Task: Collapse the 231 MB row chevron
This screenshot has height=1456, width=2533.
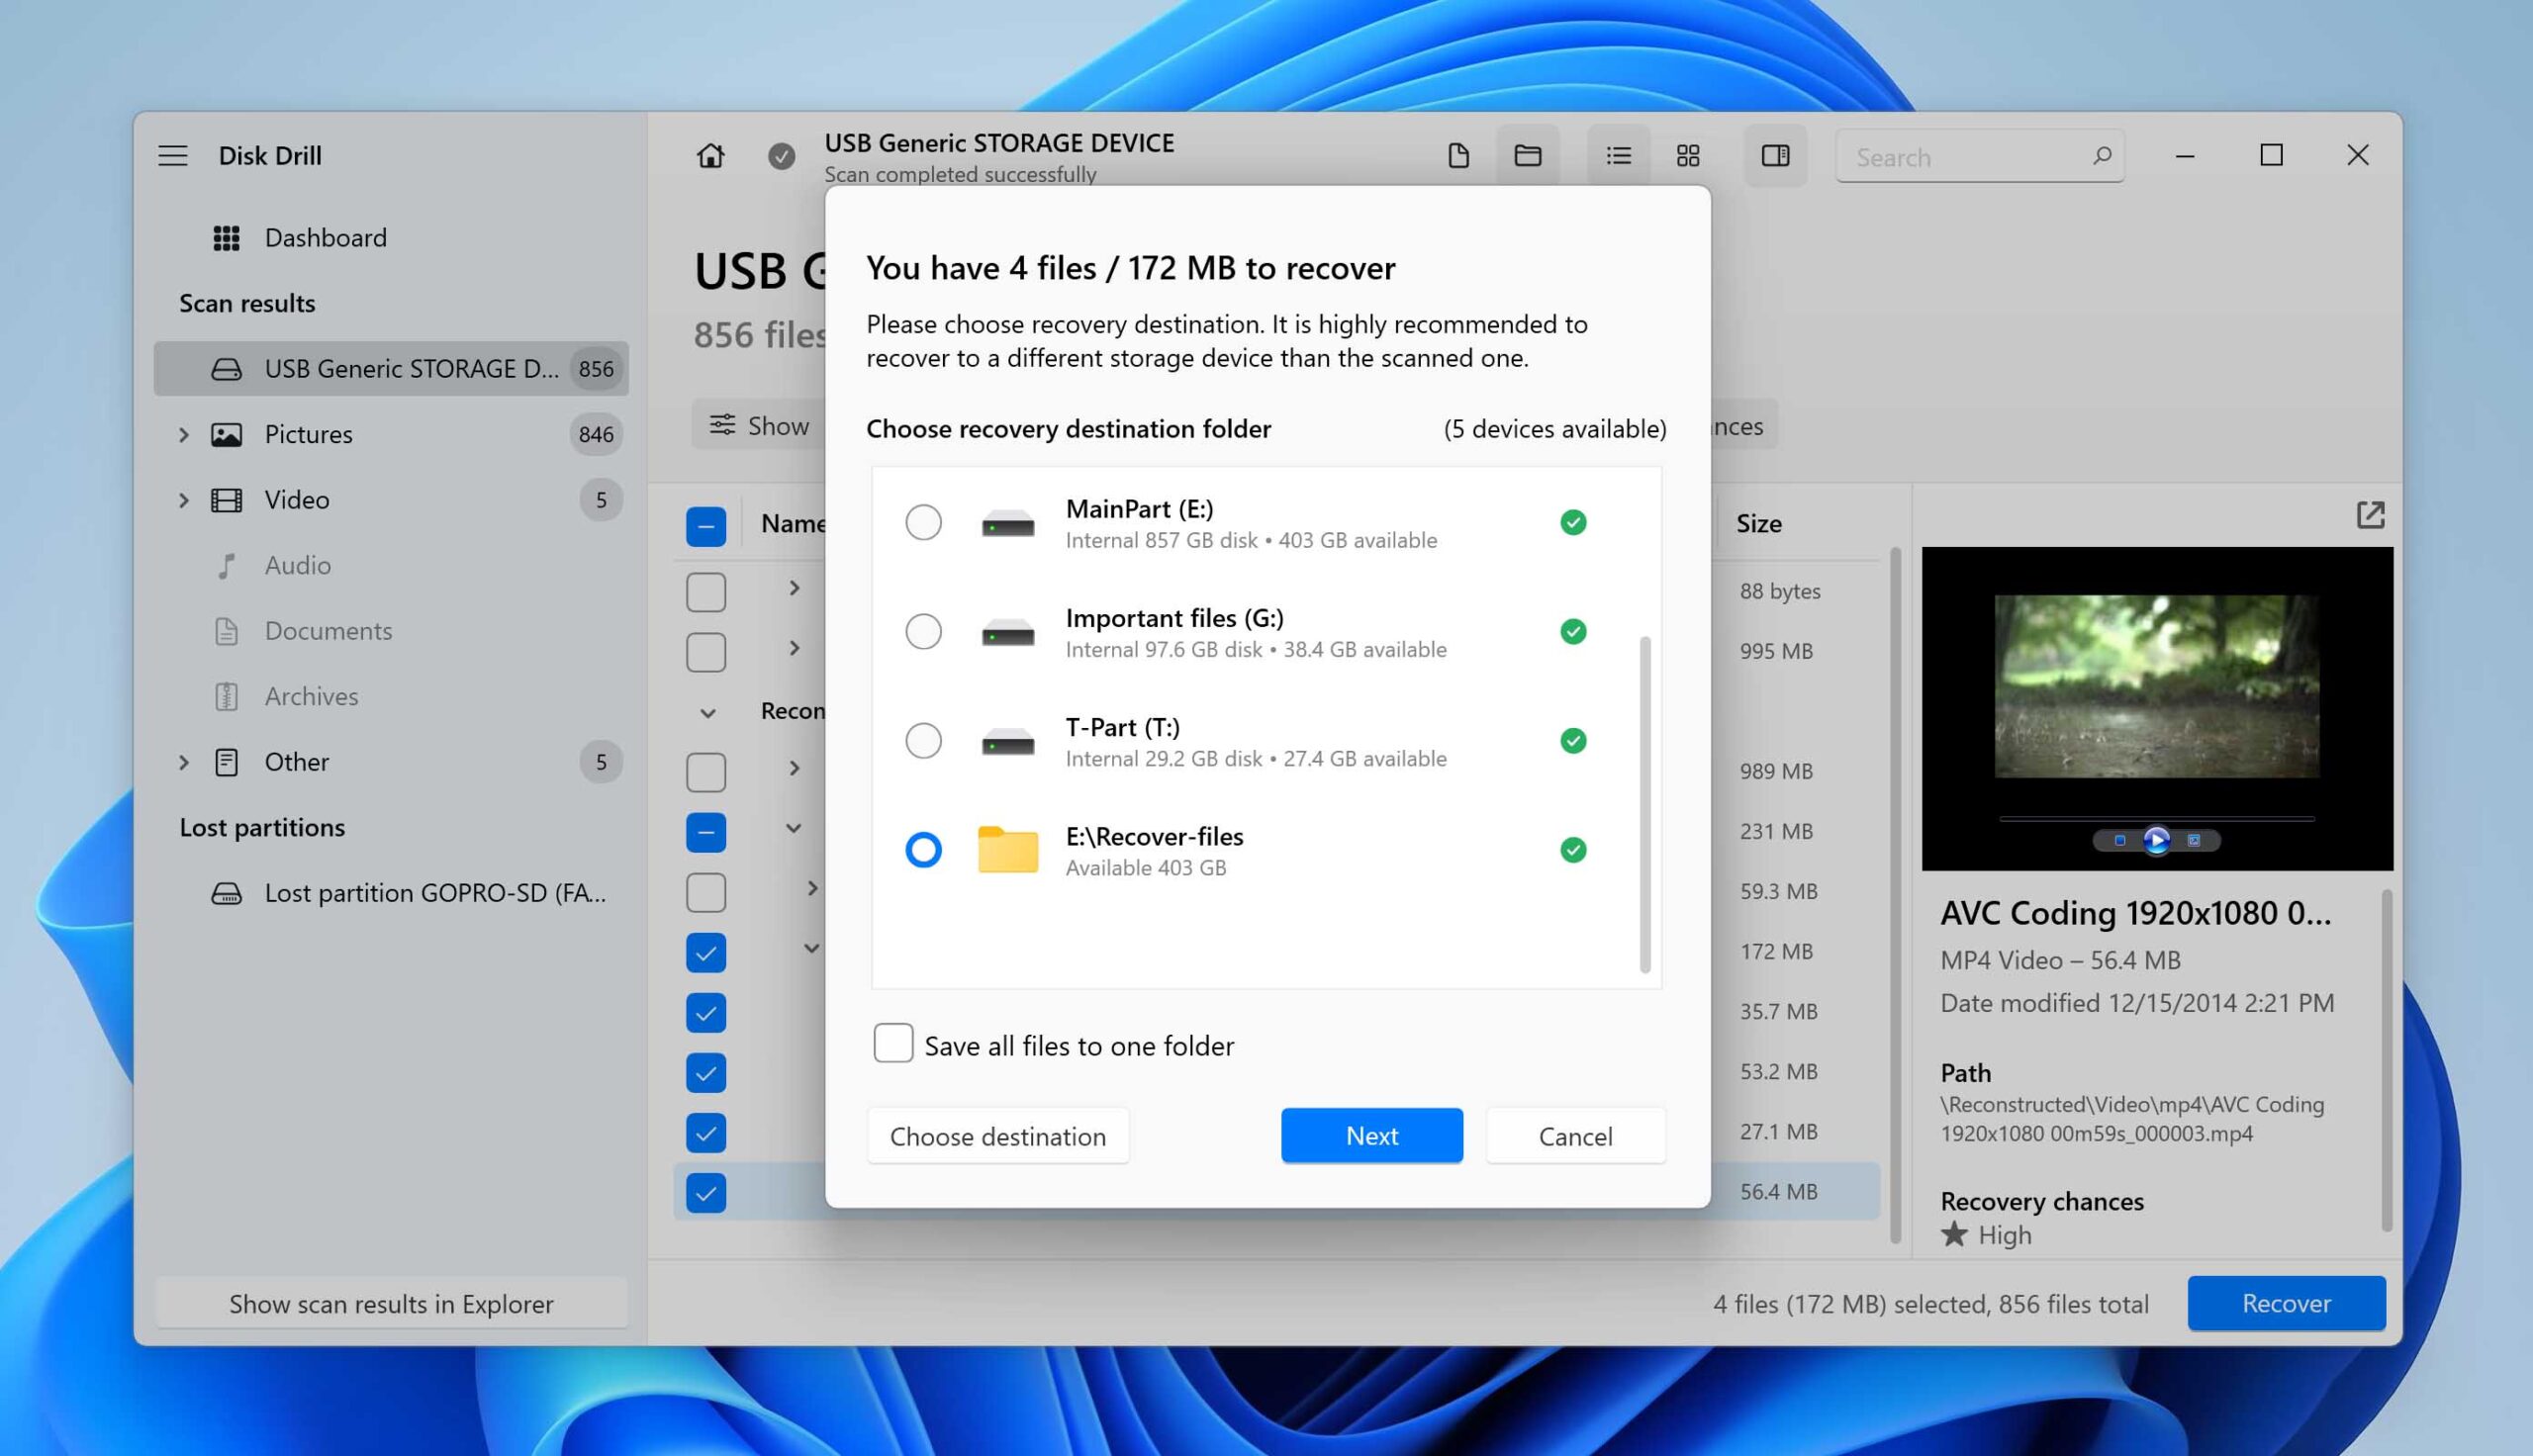Action: pos(794,828)
